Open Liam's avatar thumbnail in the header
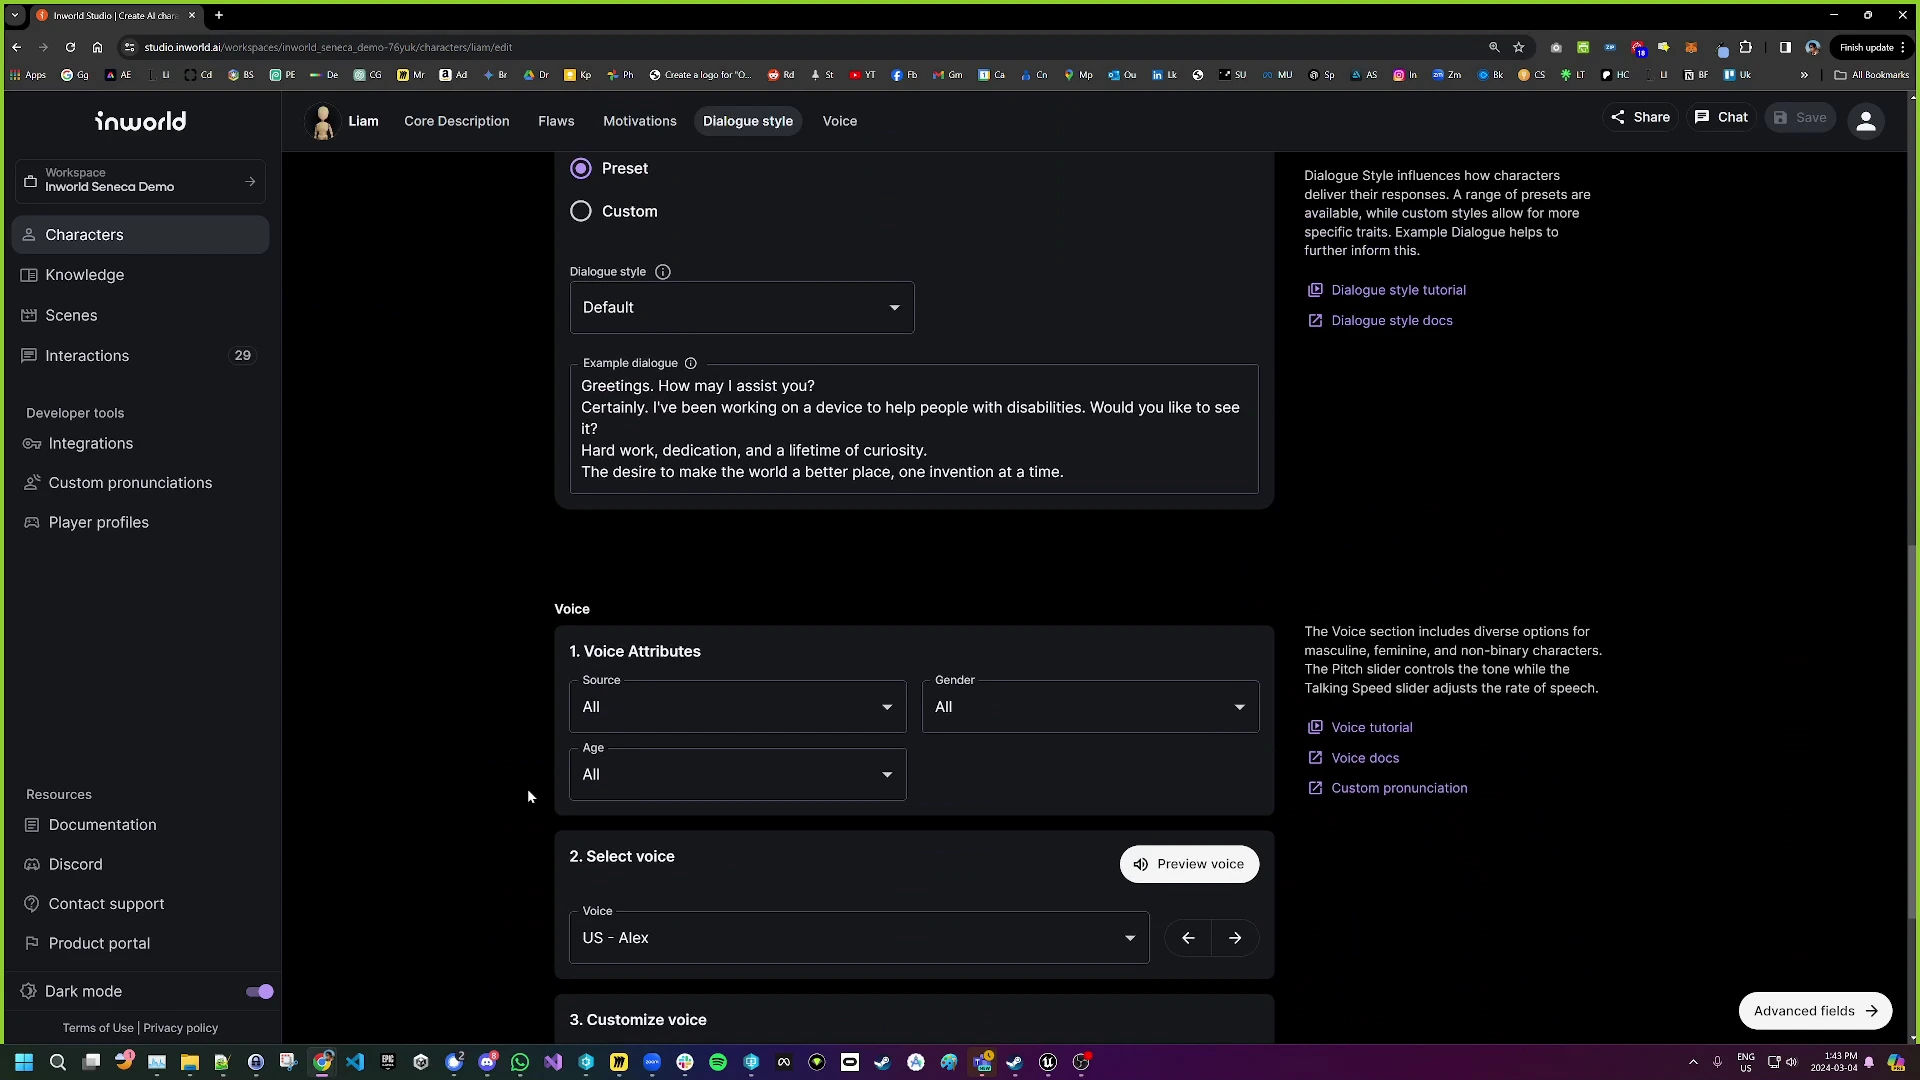The image size is (1920, 1080). [322, 121]
